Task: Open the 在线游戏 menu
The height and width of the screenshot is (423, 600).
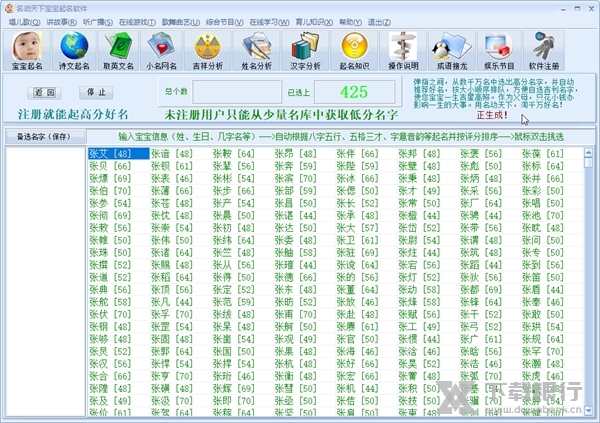Action: 137,22
